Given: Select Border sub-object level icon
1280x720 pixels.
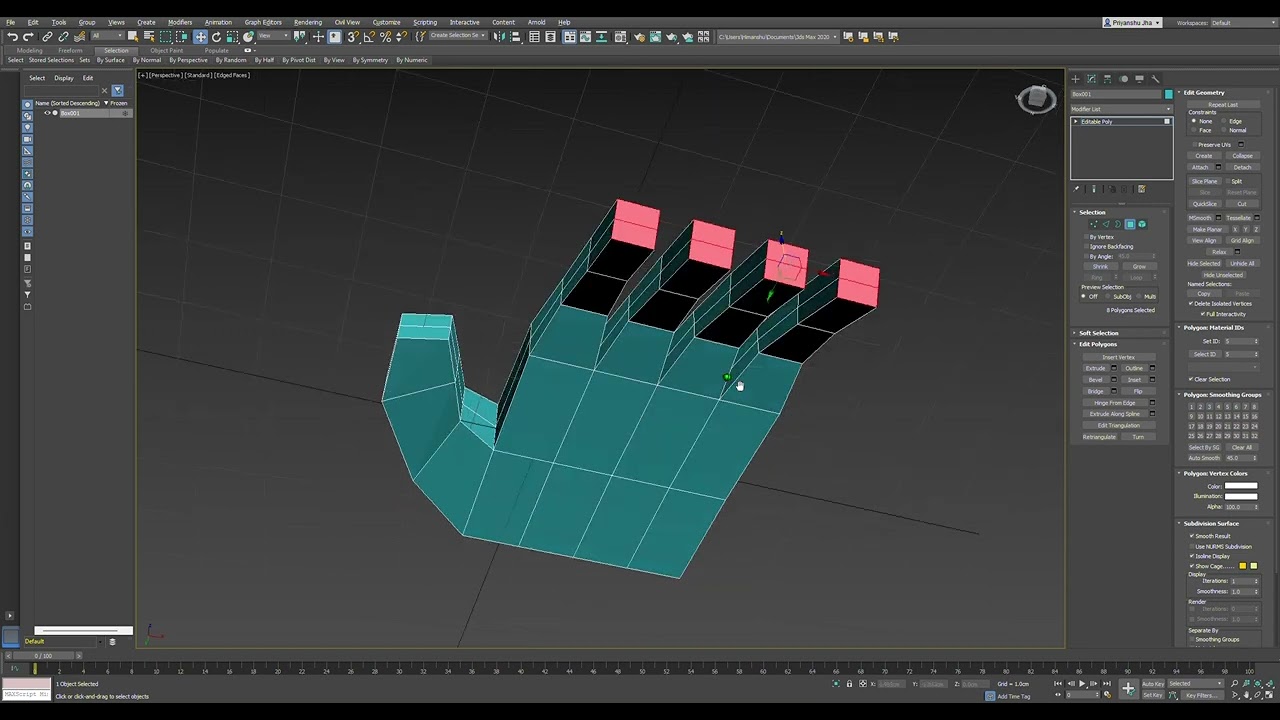Looking at the screenshot, I should coord(1117,224).
